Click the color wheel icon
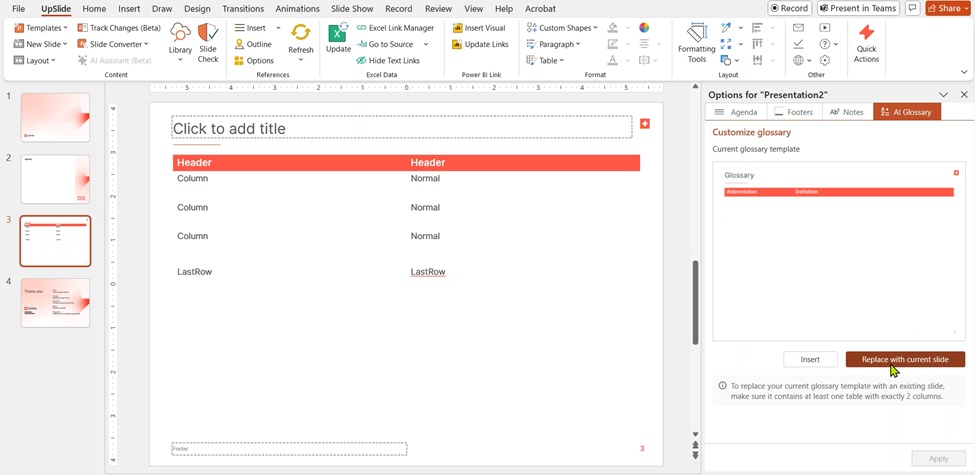The image size is (975, 475). point(644,28)
